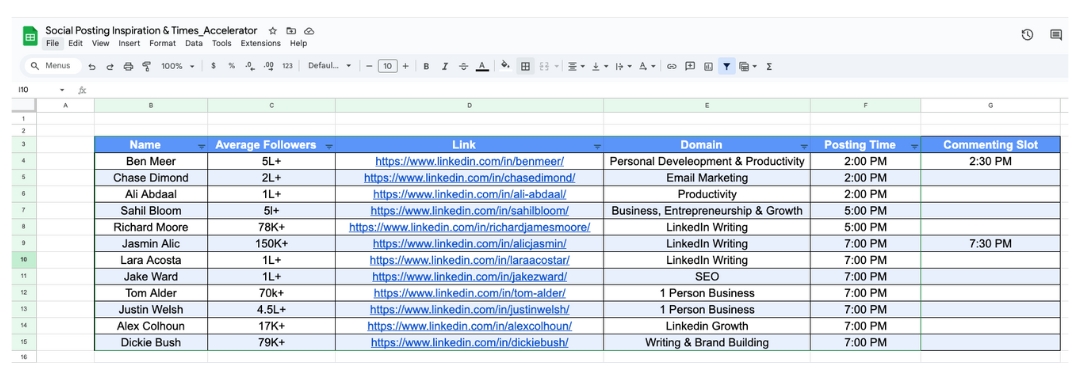
Task: Search the Menus box
Action: (x=53, y=66)
